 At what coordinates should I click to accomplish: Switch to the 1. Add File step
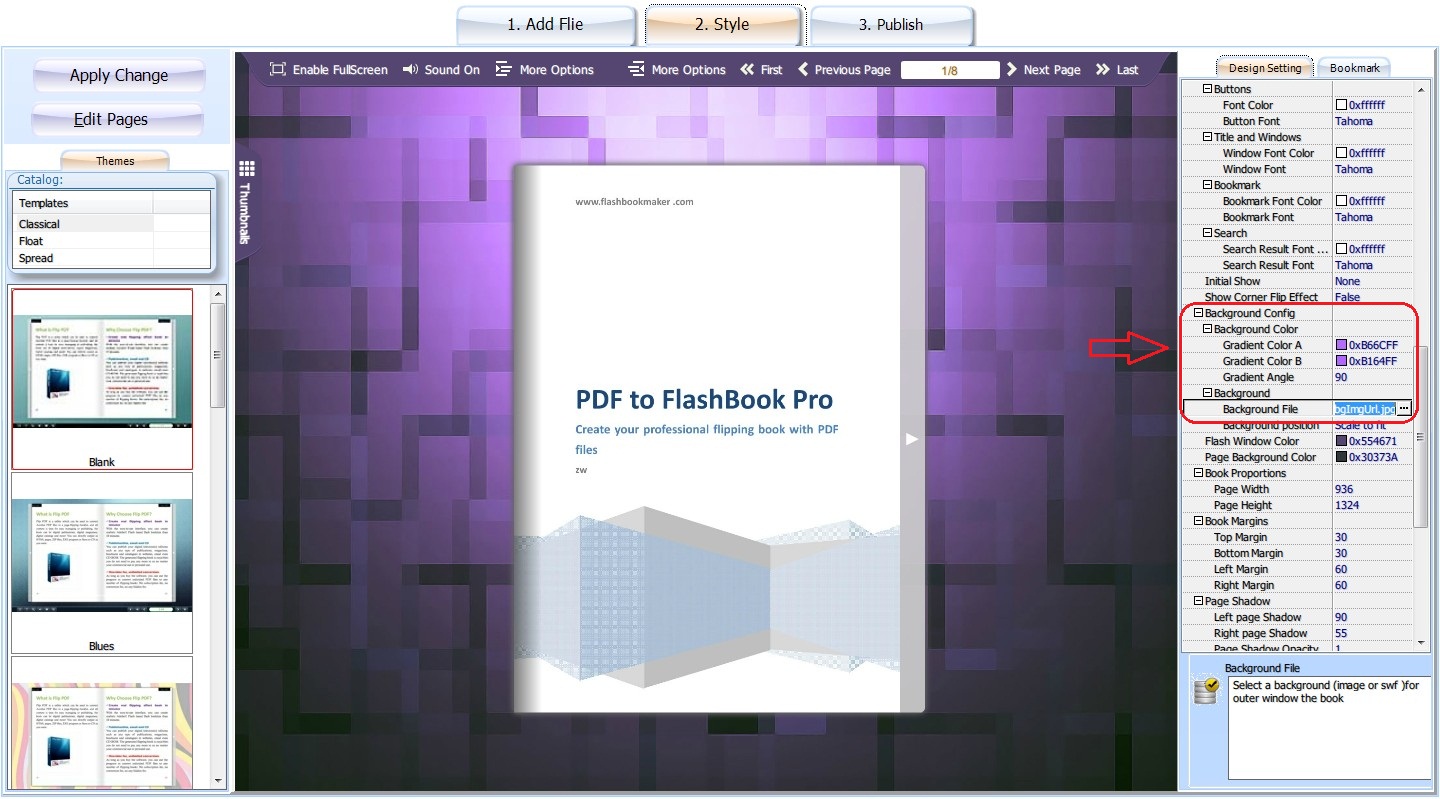(x=546, y=25)
